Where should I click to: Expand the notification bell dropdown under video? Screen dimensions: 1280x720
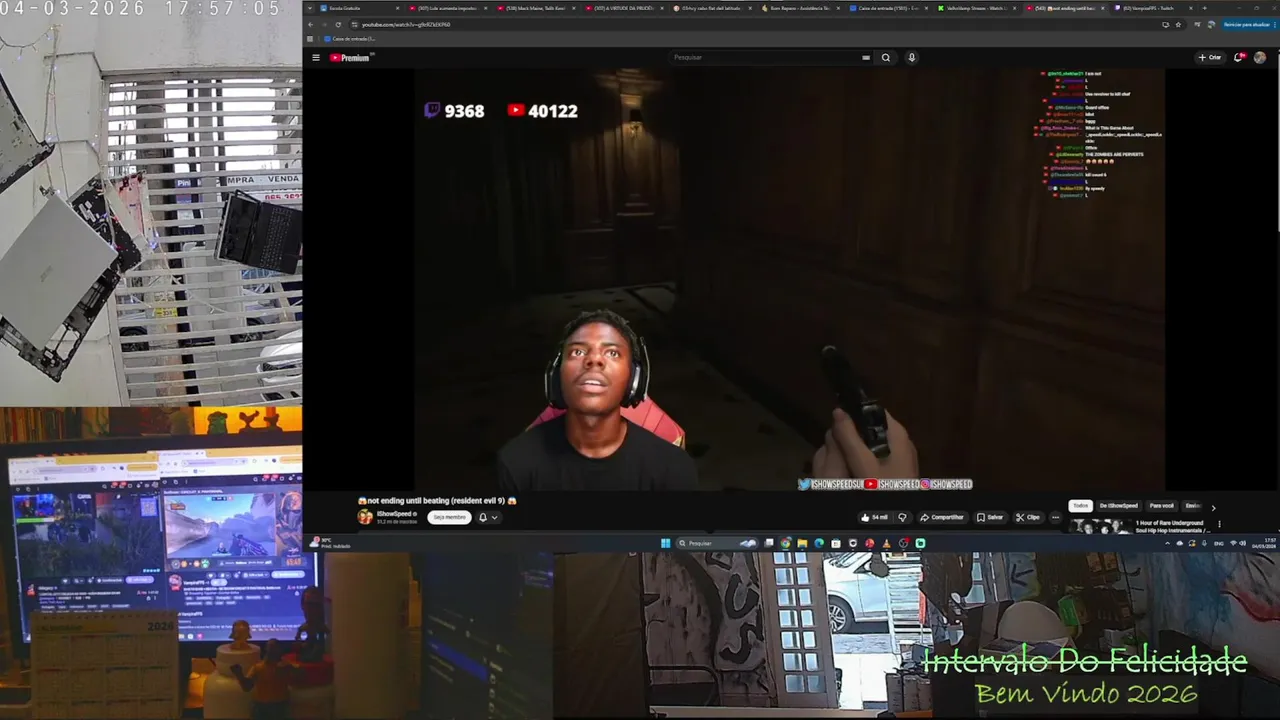(x=487, y=517)
